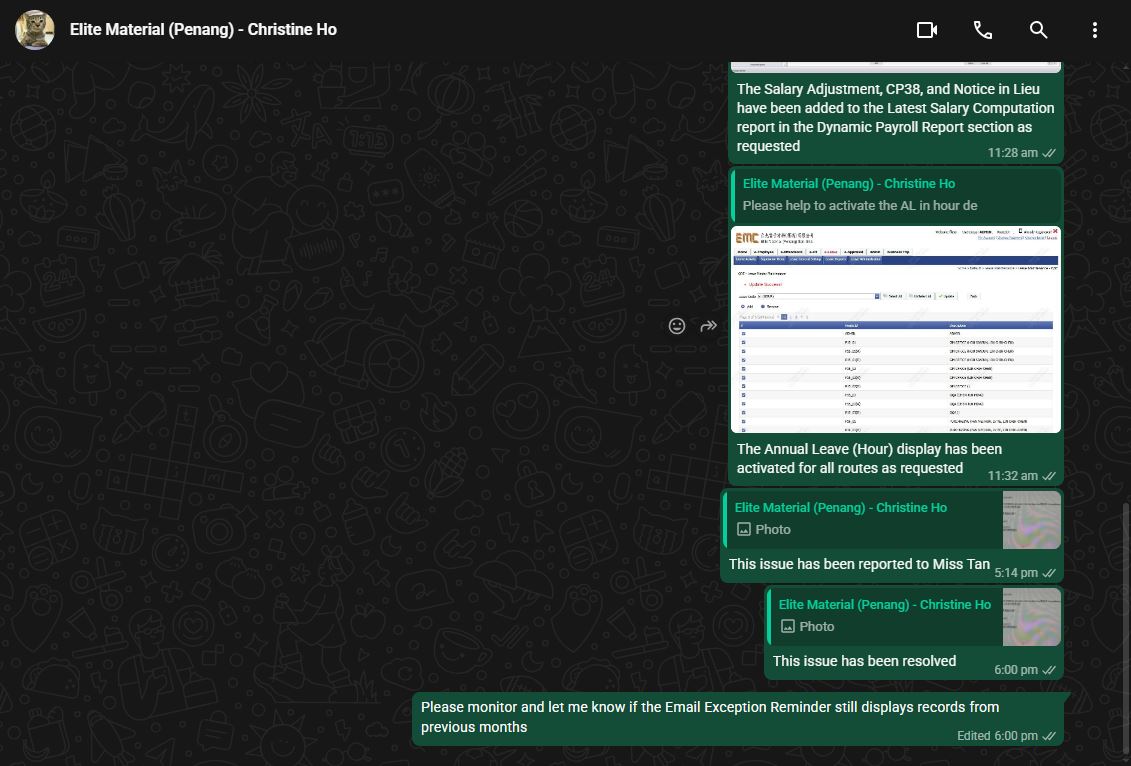Start a voice call from the header
This screenshot has height=766, width=1131.
point(982,30)
